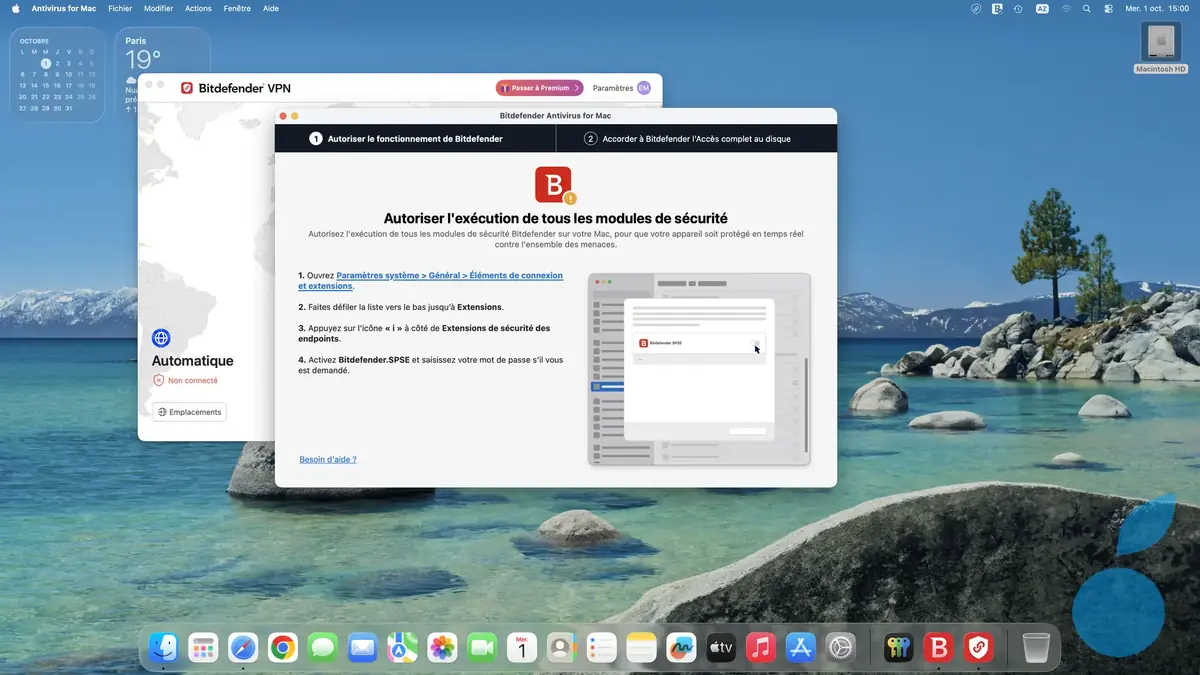Open the Fichier menu
This screenshot has height=675, width=1200.
pyautogui.click(x=120, y=8)
